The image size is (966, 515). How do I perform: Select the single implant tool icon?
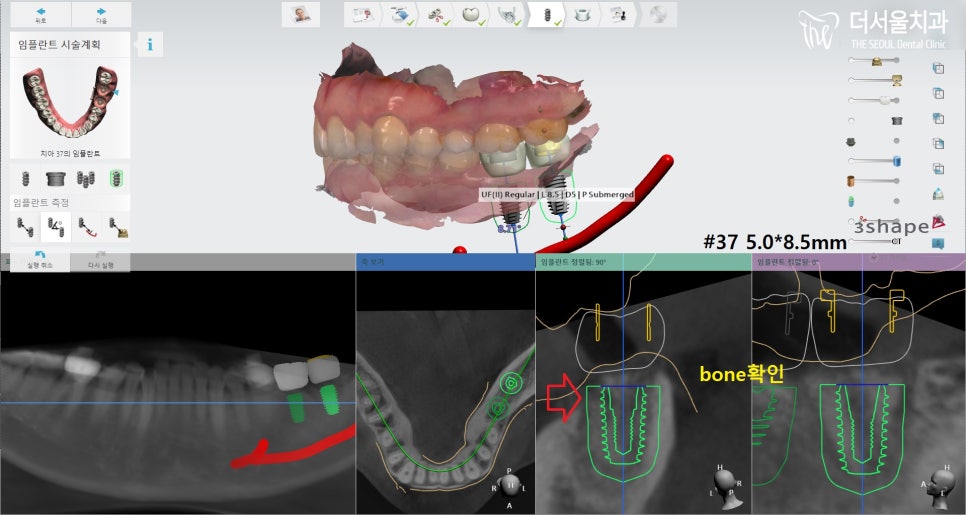coord(25,179)
